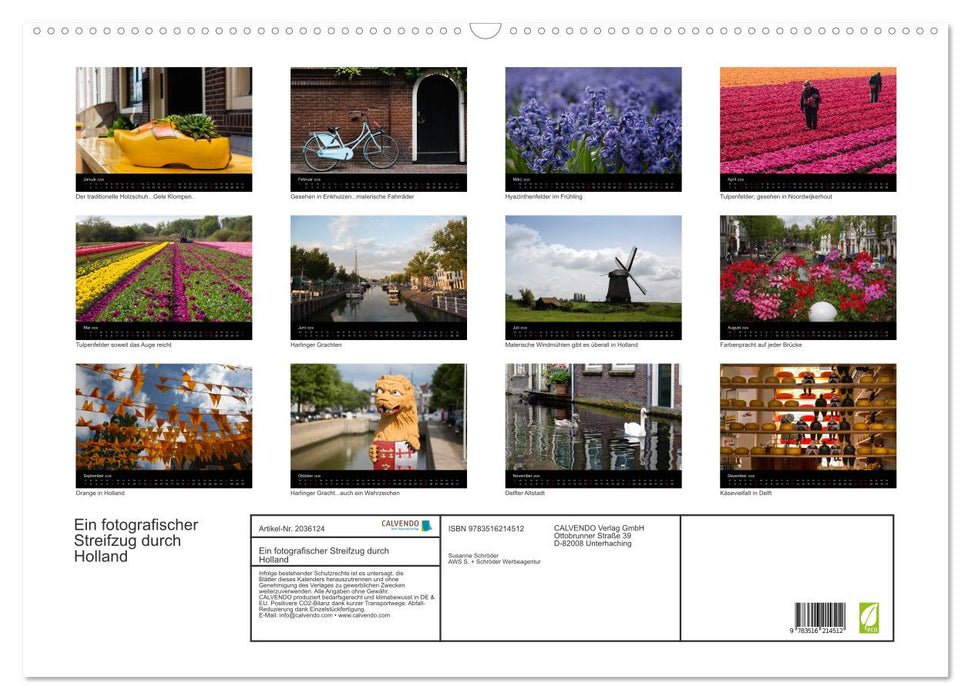Click the CALVENDO Verlag GmbH address block

(600, 536)
